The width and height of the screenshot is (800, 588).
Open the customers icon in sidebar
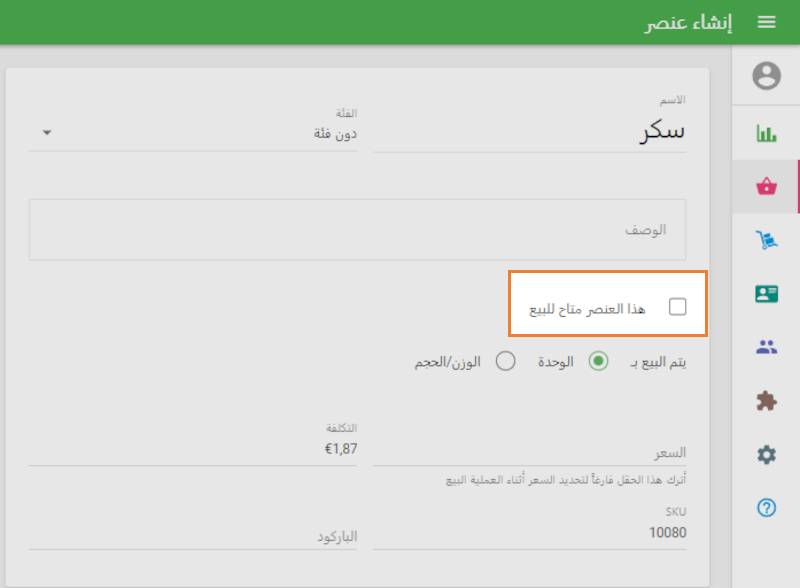click(765, 345)
